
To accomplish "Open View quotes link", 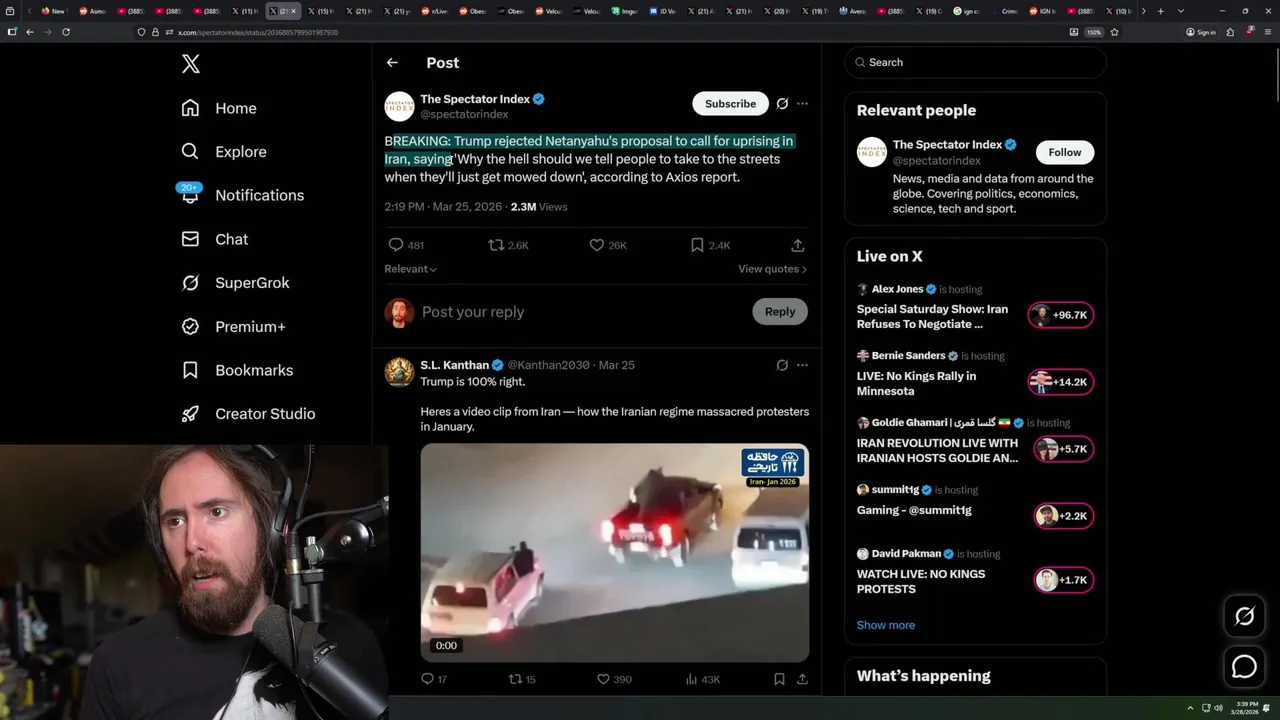I will pyautogui.click(x=772, y=269).
